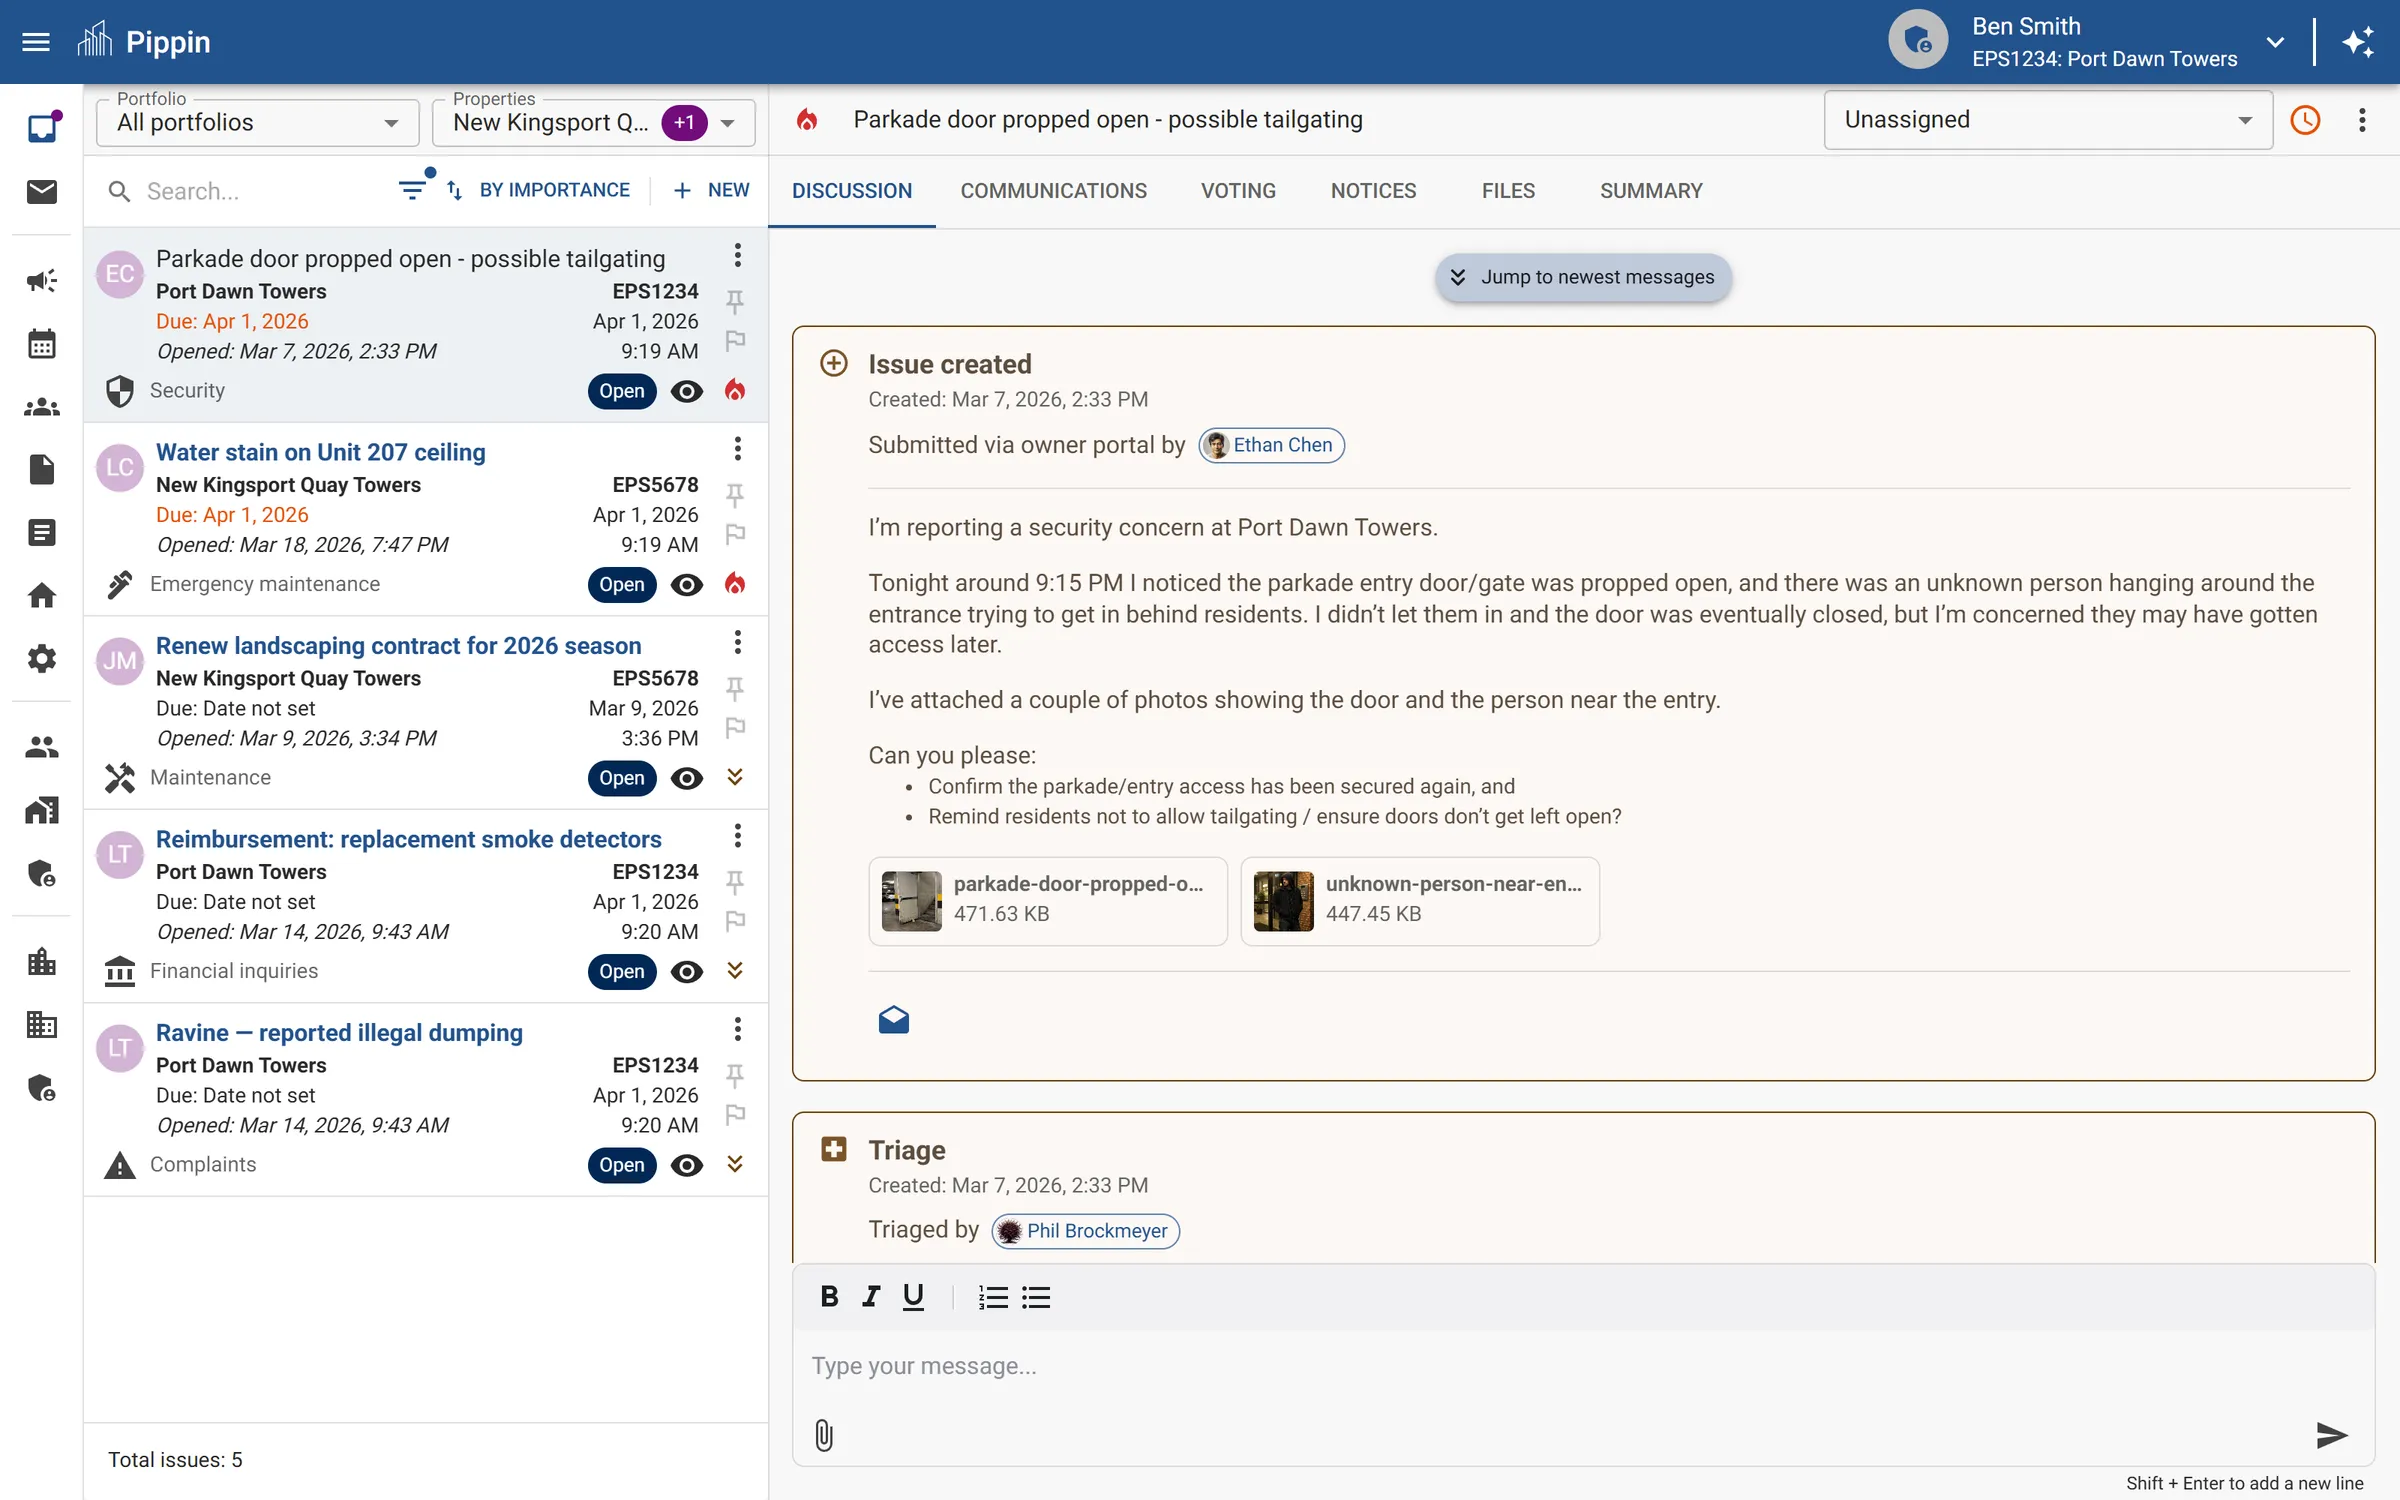Open the home section from the sidebar
Image resolution: width=2400 pixels, height=1500 pixels.
coord(41,595)
